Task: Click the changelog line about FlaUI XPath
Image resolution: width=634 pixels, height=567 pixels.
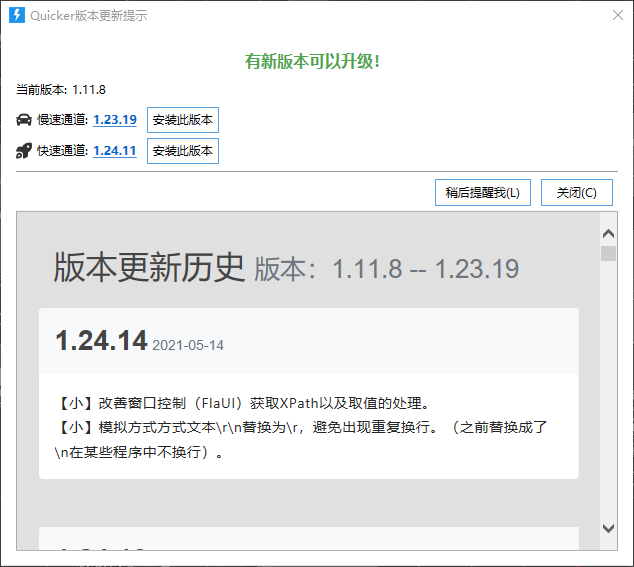Action: 243,403
